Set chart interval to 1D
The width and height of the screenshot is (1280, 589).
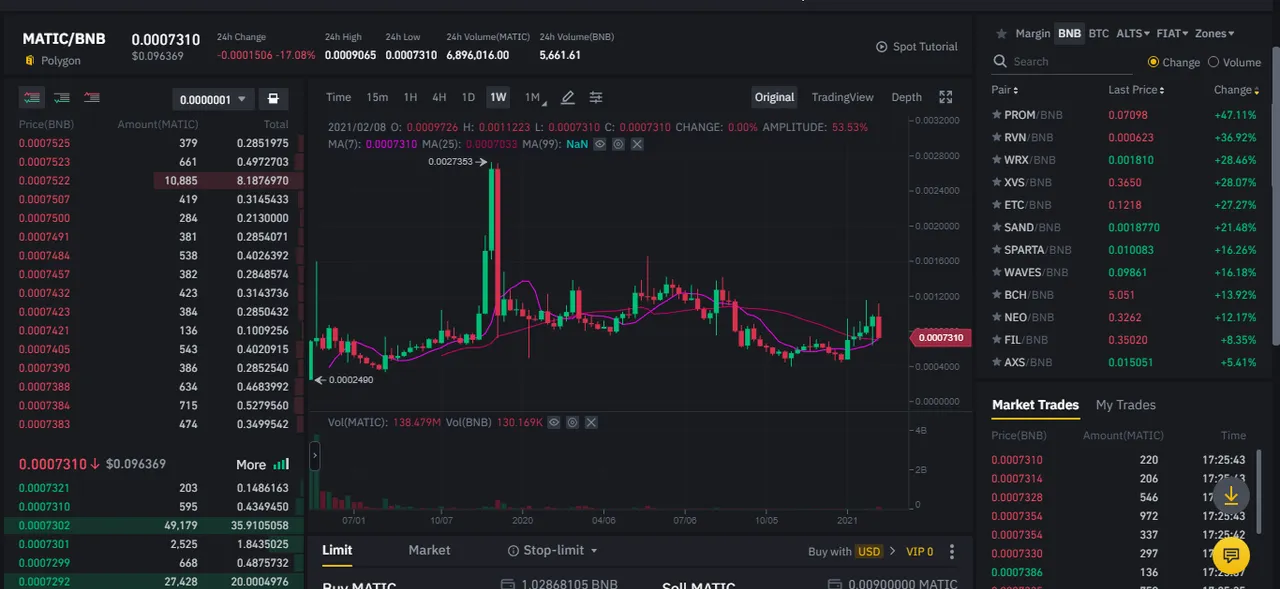tap(468, 97)
